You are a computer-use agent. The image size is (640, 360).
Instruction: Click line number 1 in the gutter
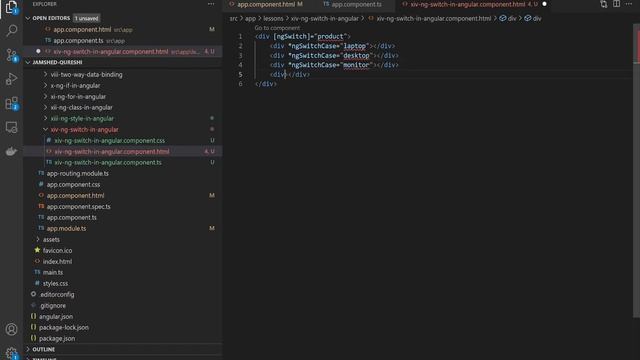pyautogui.click(x=240, y=36)
